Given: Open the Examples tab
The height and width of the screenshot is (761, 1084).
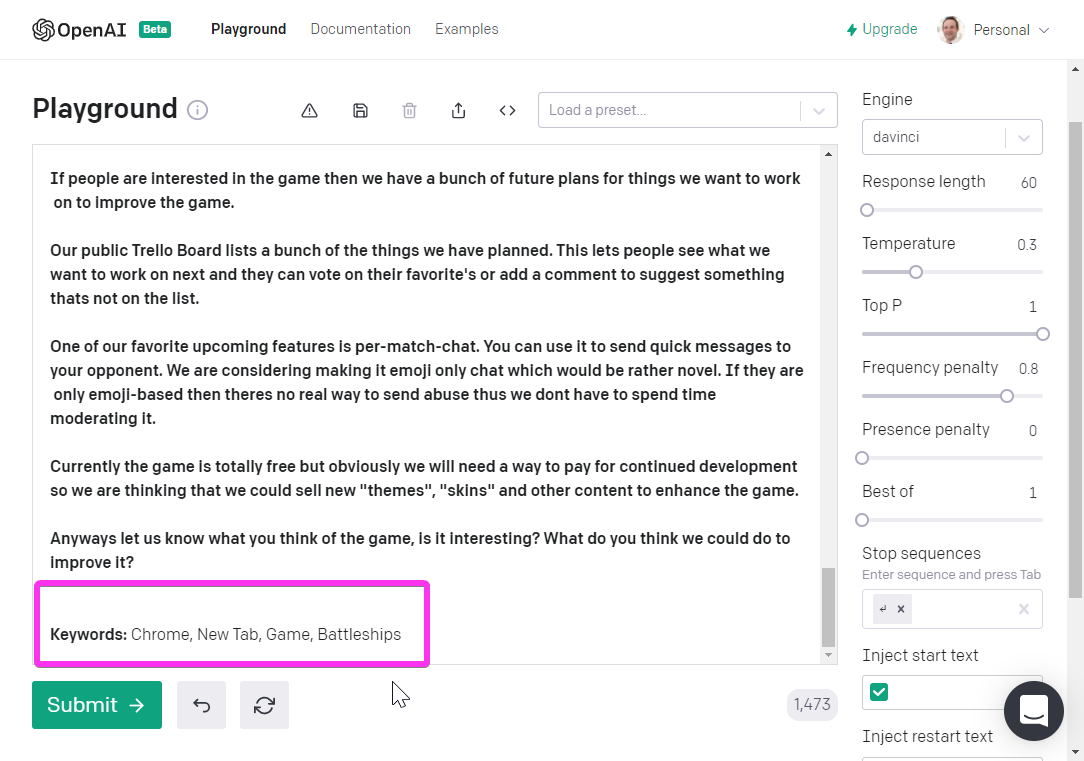Looking at the screenshot, I should pyautogui.click(x=466, y=29).
